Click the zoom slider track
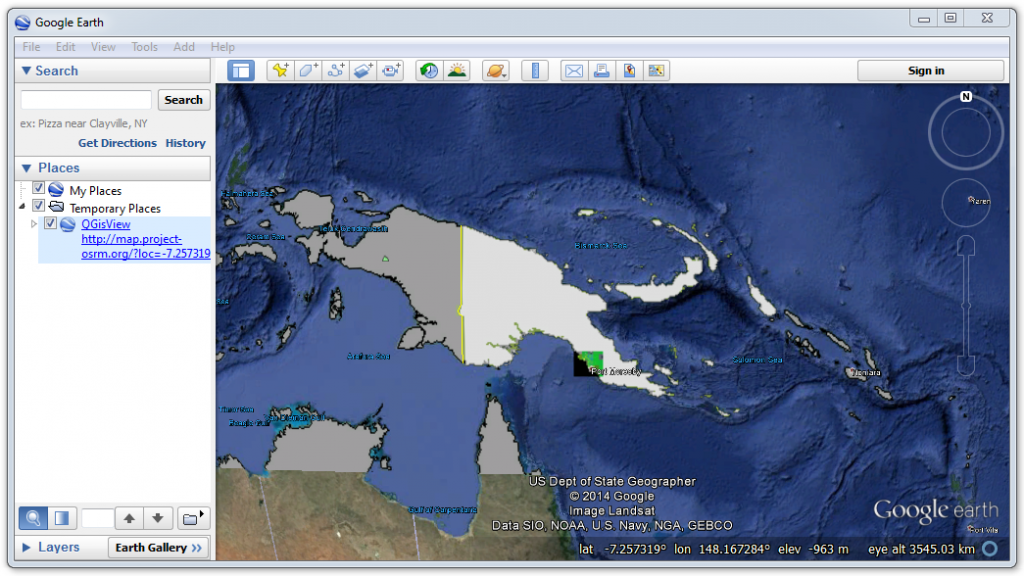 tap(966, 306)
